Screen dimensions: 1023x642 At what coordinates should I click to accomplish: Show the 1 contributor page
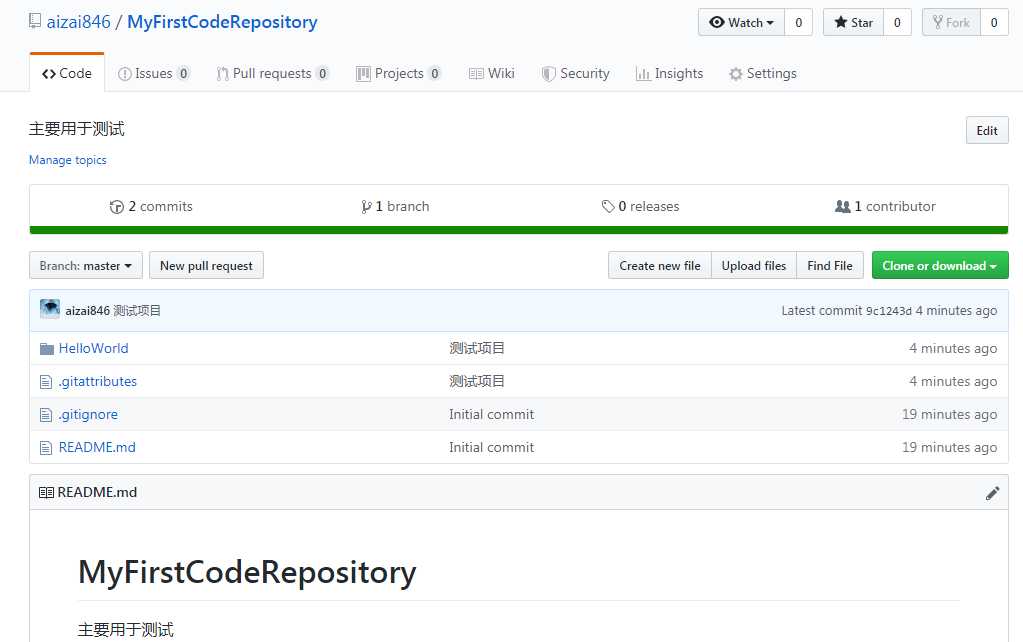click(x=885, y=206)
